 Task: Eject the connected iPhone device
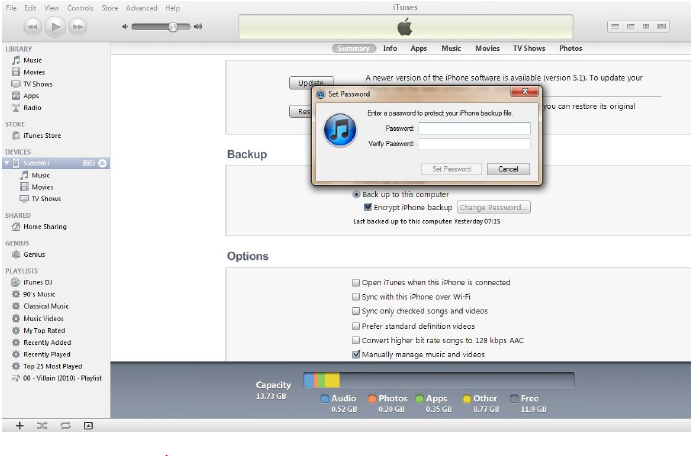click(102, 163)
